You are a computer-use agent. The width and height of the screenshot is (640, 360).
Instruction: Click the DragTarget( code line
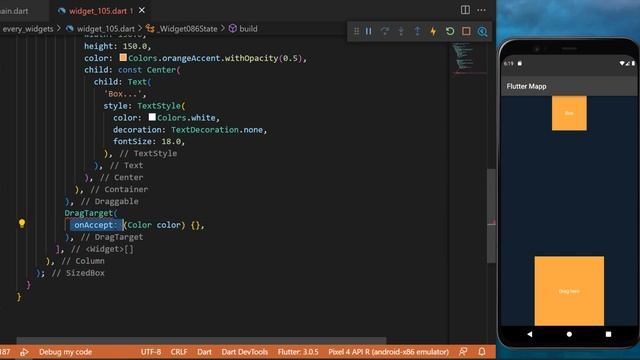tap(91, 213)
